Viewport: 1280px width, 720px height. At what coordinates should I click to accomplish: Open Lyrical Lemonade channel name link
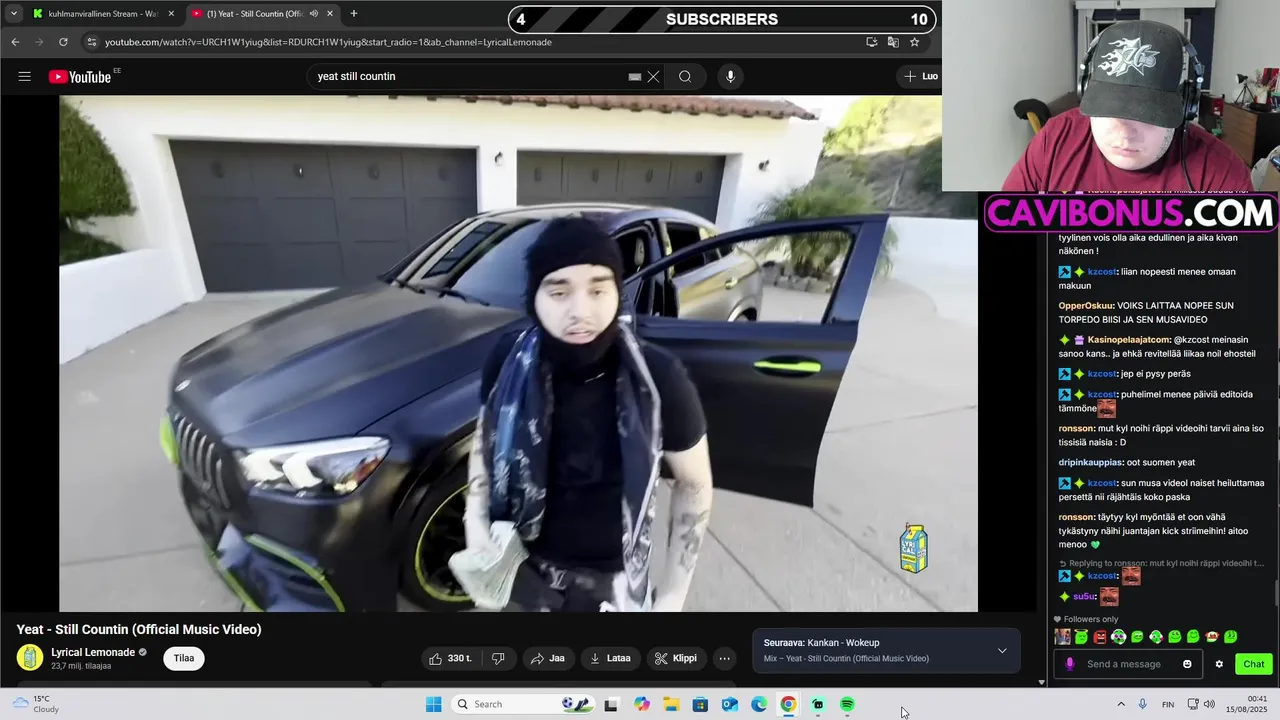93,652
